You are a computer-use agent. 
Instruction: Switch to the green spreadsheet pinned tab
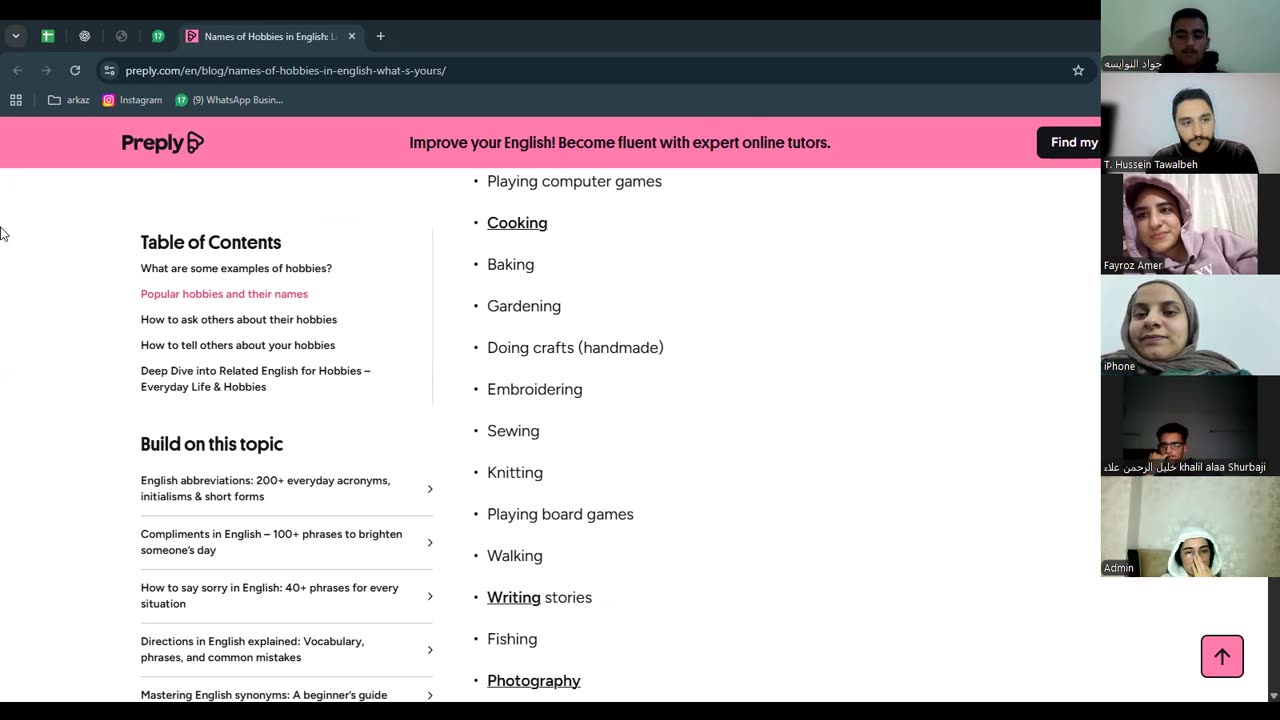tap(47, 36)
